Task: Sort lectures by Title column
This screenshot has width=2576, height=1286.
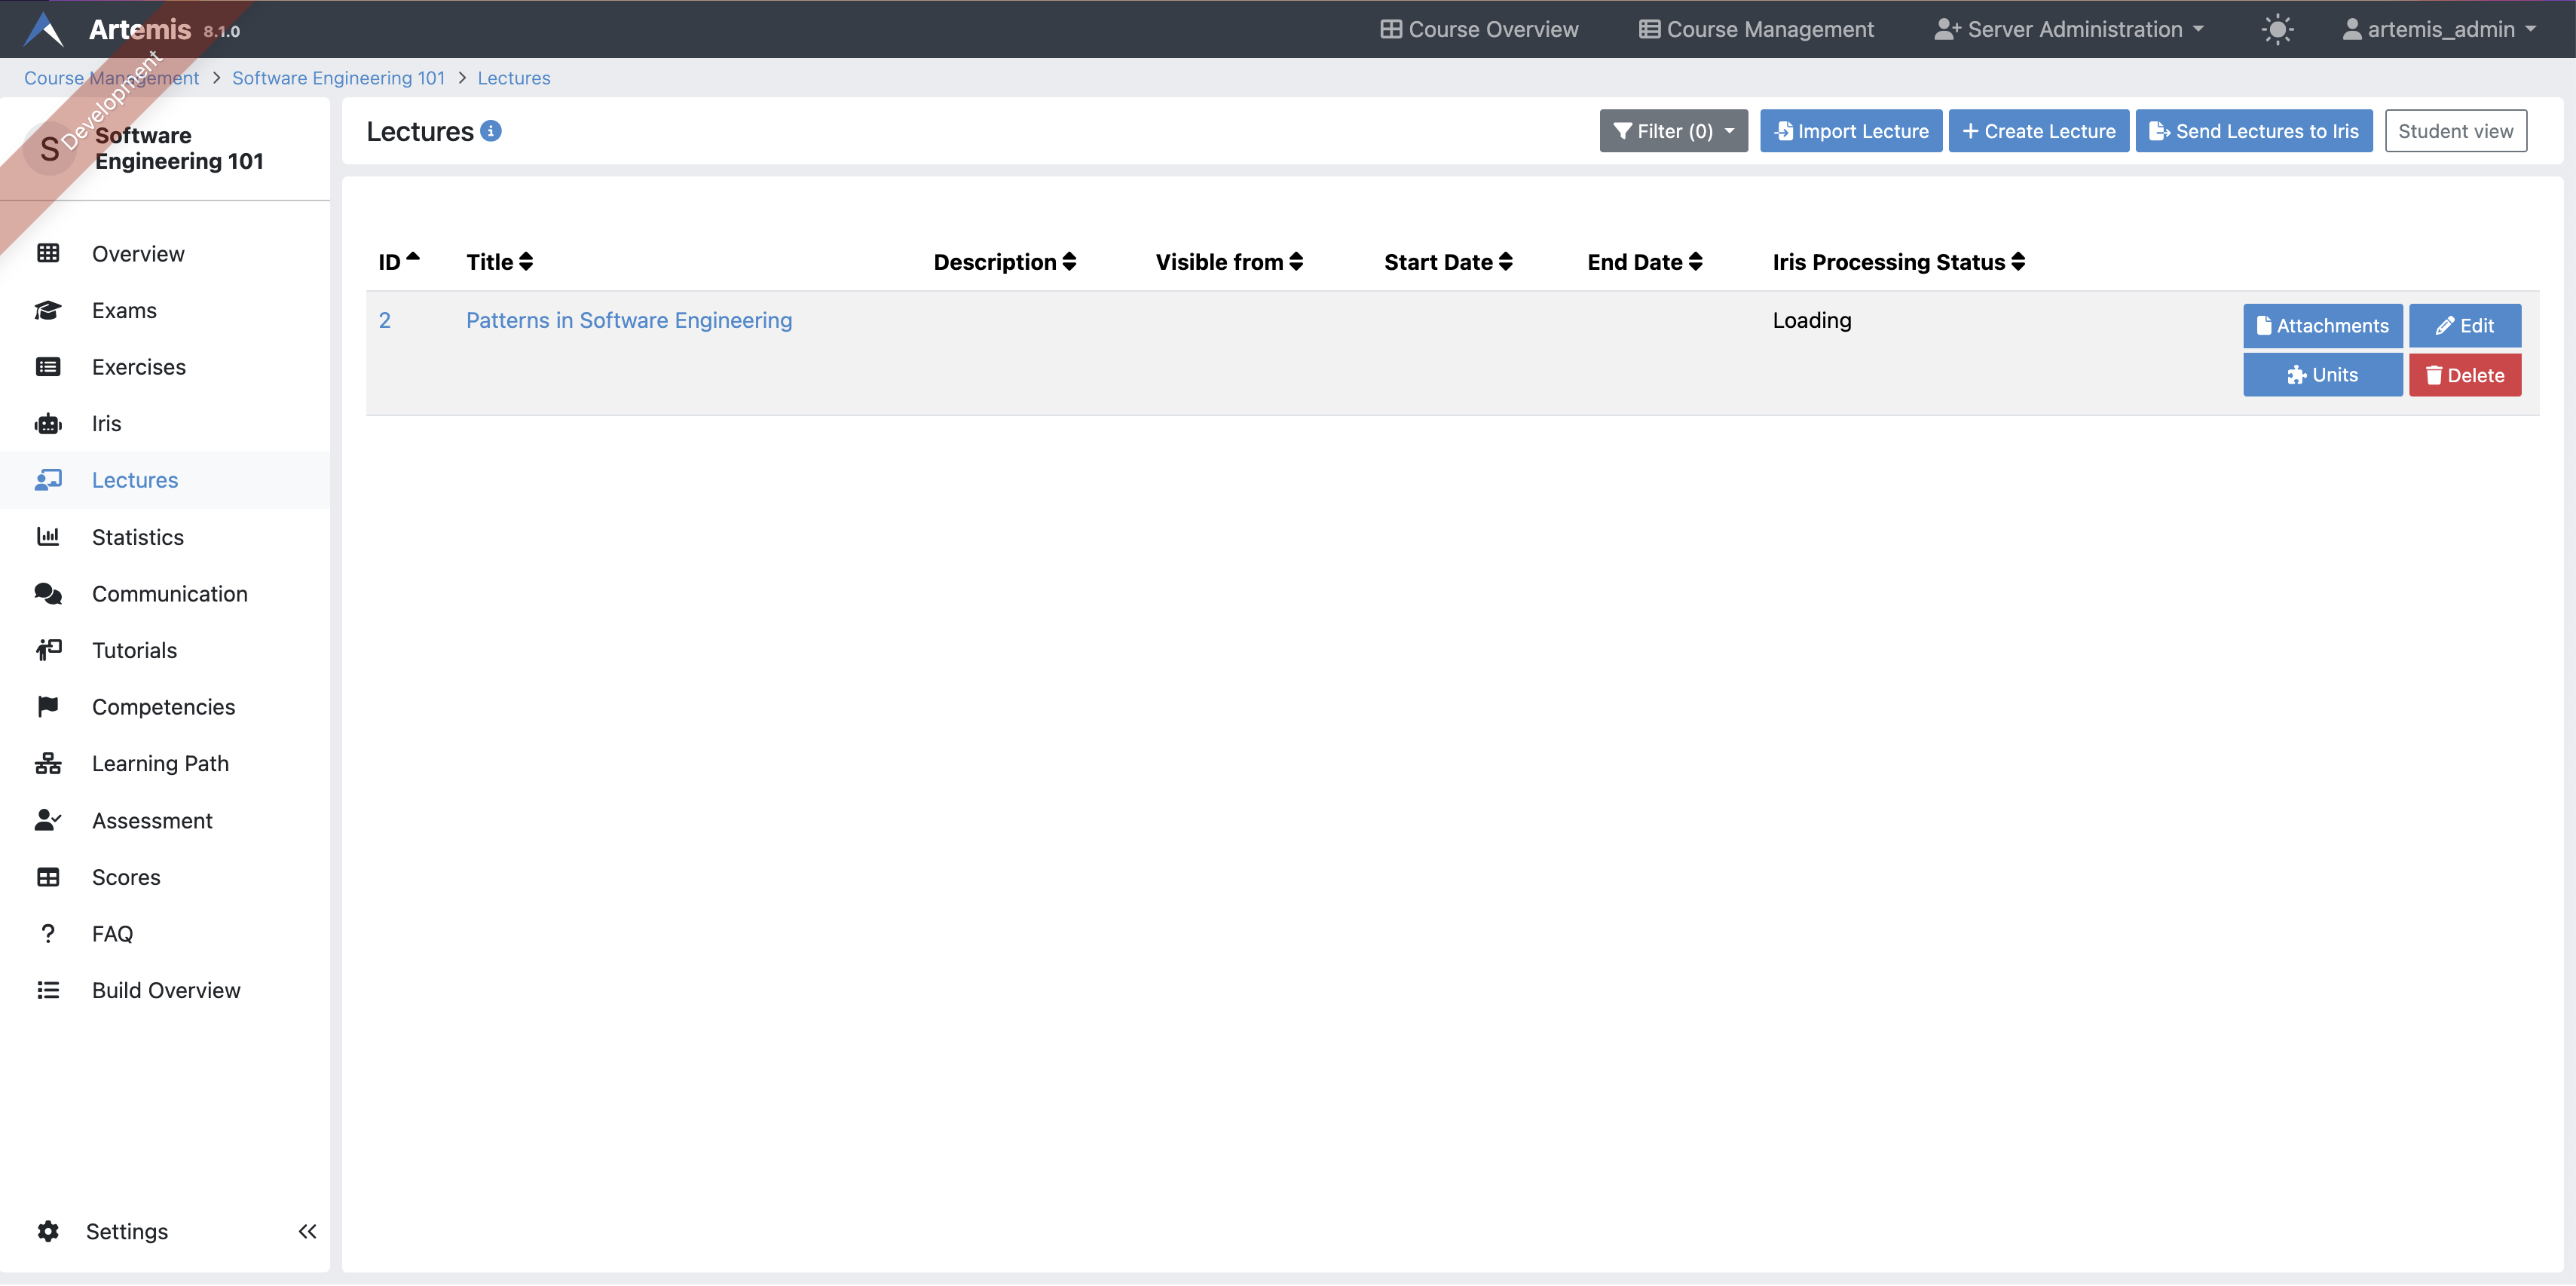Action: 499,262
